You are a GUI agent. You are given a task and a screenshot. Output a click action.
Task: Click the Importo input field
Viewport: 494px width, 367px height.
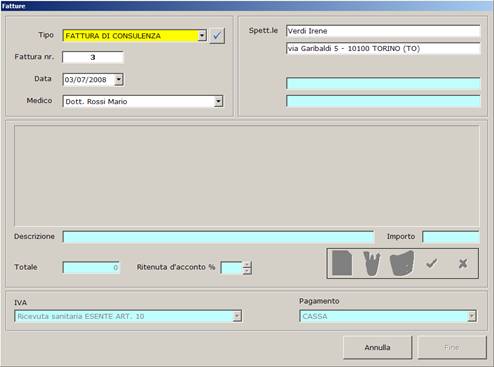click(451, 237)
